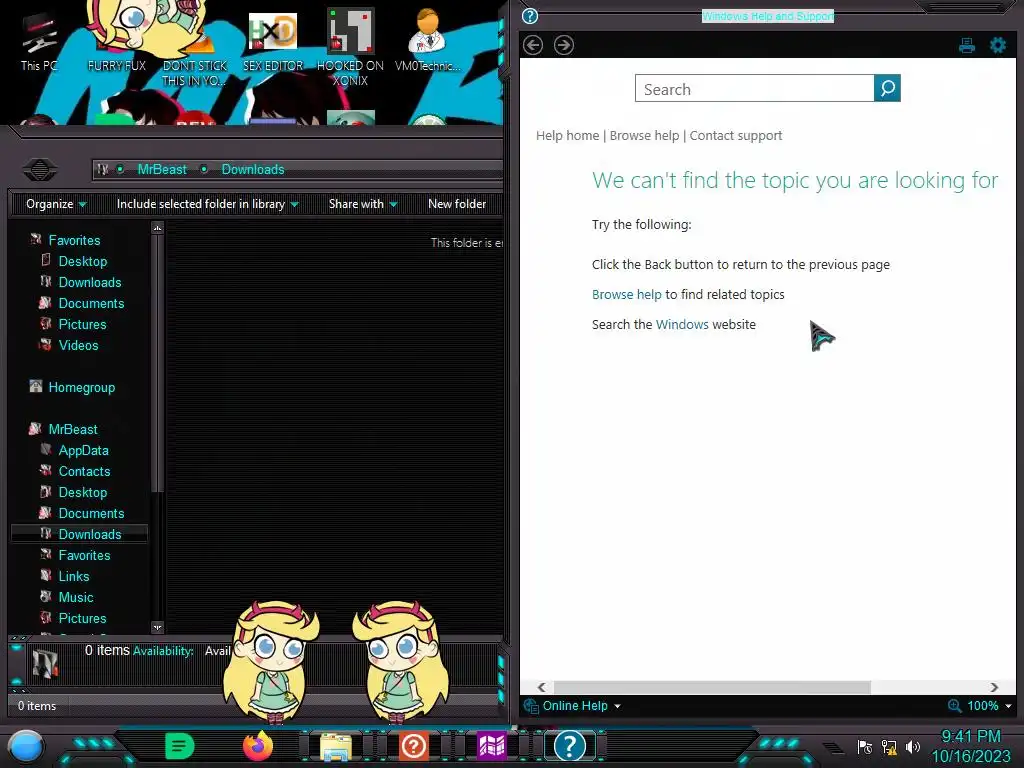This screenshot has height=768, width=1024.
Task: Click the taskbar clock showing 9:41 PM
Action: pos(970,746)
